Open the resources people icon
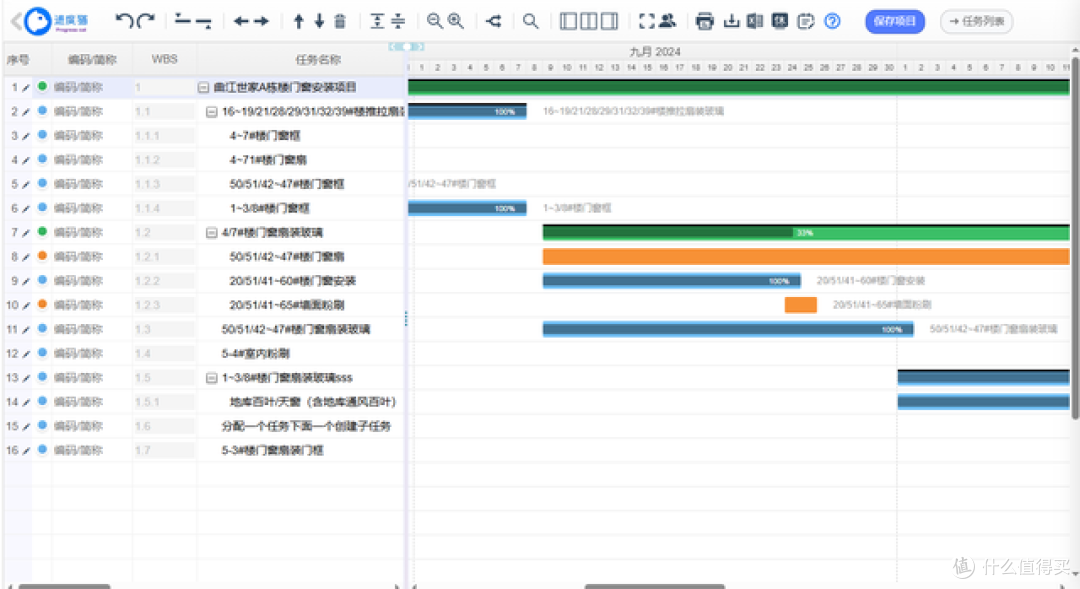1080x589 pixels. click(667, 21)
